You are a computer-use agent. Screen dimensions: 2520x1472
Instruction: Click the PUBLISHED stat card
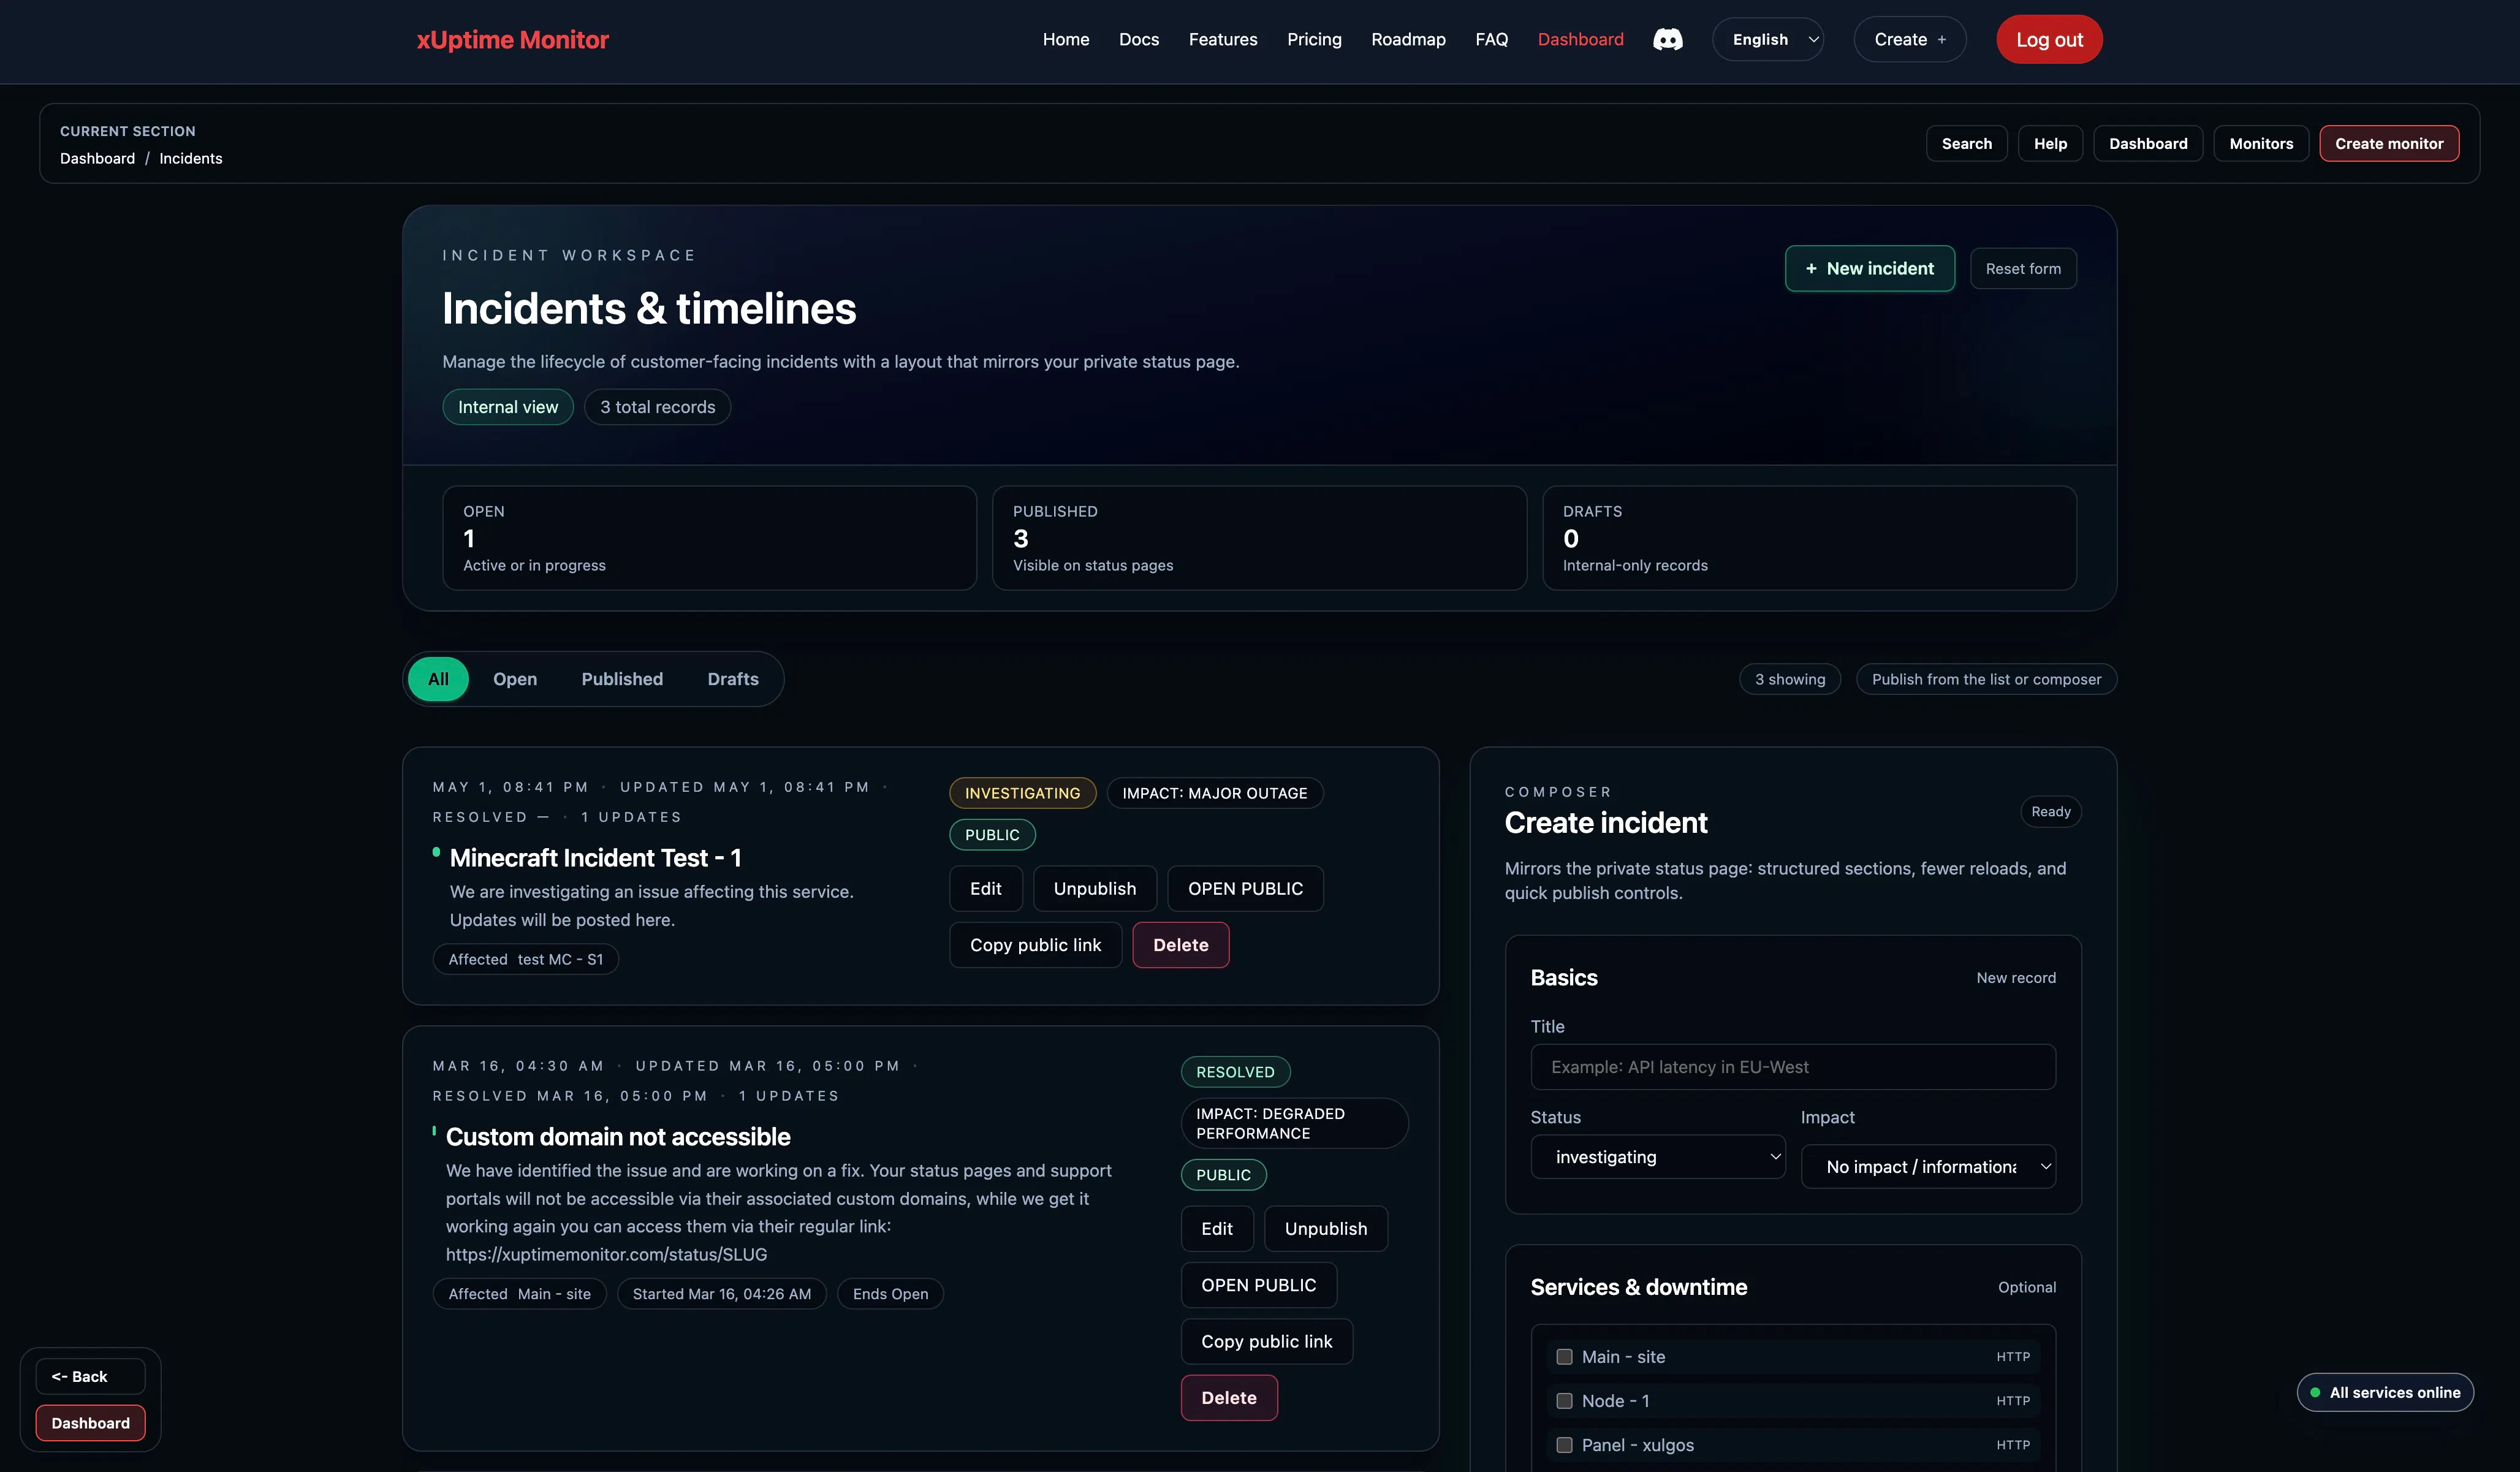(1259, 538)
